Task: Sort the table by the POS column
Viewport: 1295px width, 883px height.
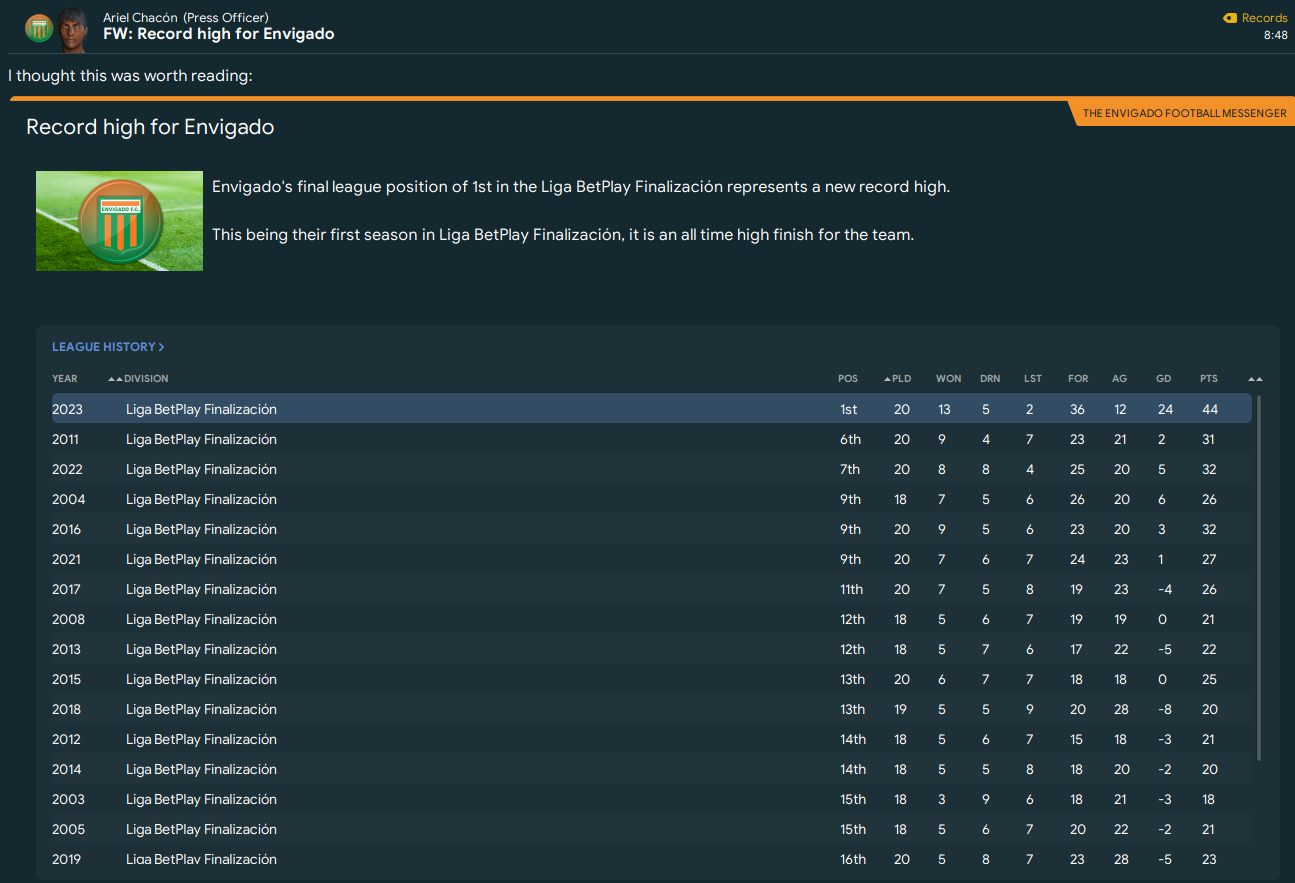Action: [x=848, y=379]
